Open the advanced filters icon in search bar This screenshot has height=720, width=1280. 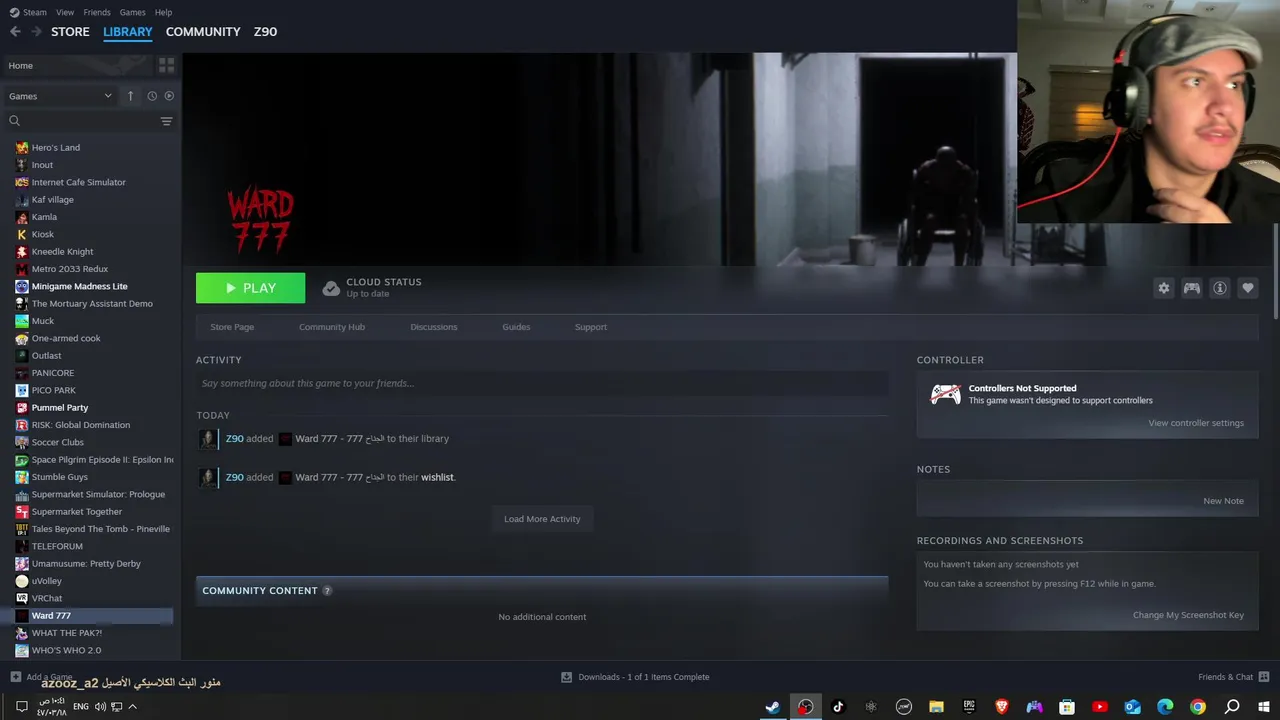click(166, 121)
